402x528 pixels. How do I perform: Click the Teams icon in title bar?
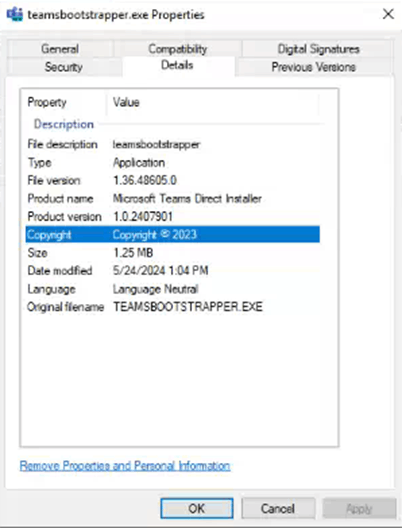[14, 14]
